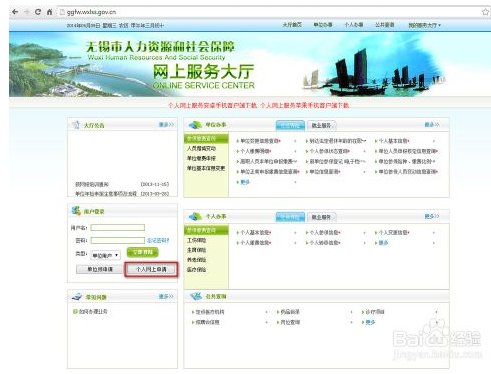Viewport: 491px width, 374px height.
Task: Open 个人基本信息 in the 个人办事 list
Action: [x=256, y=233]
